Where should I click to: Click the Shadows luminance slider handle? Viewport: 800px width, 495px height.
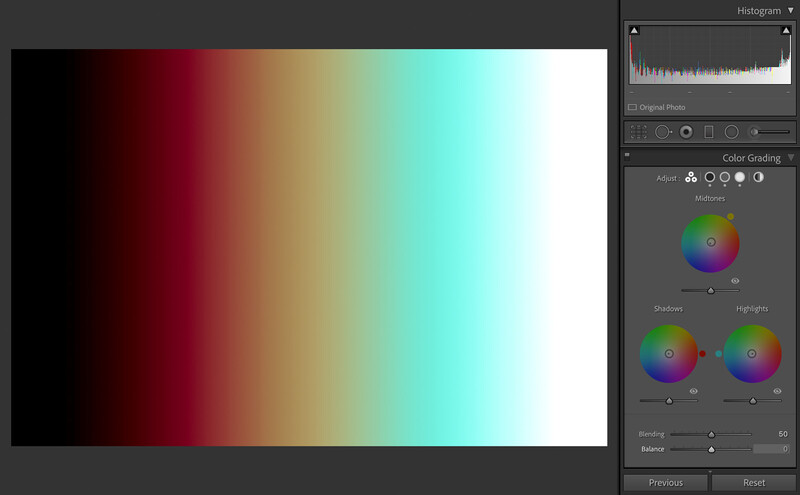669,401
